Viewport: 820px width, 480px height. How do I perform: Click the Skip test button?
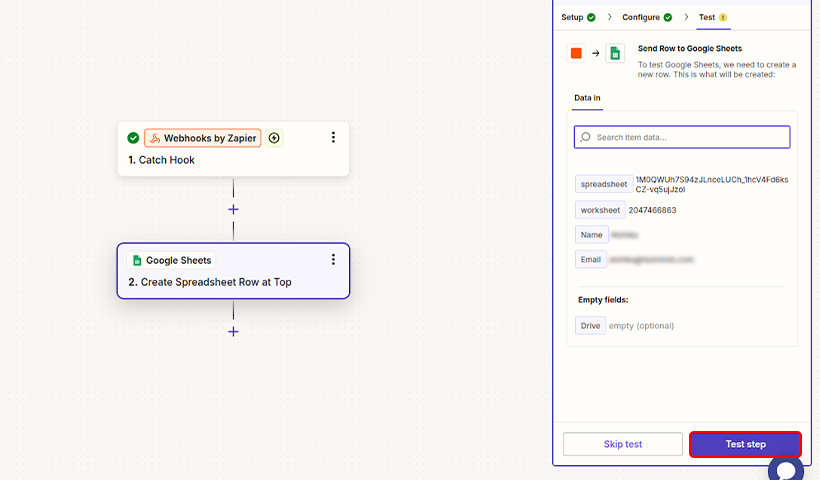pos(623,444)
